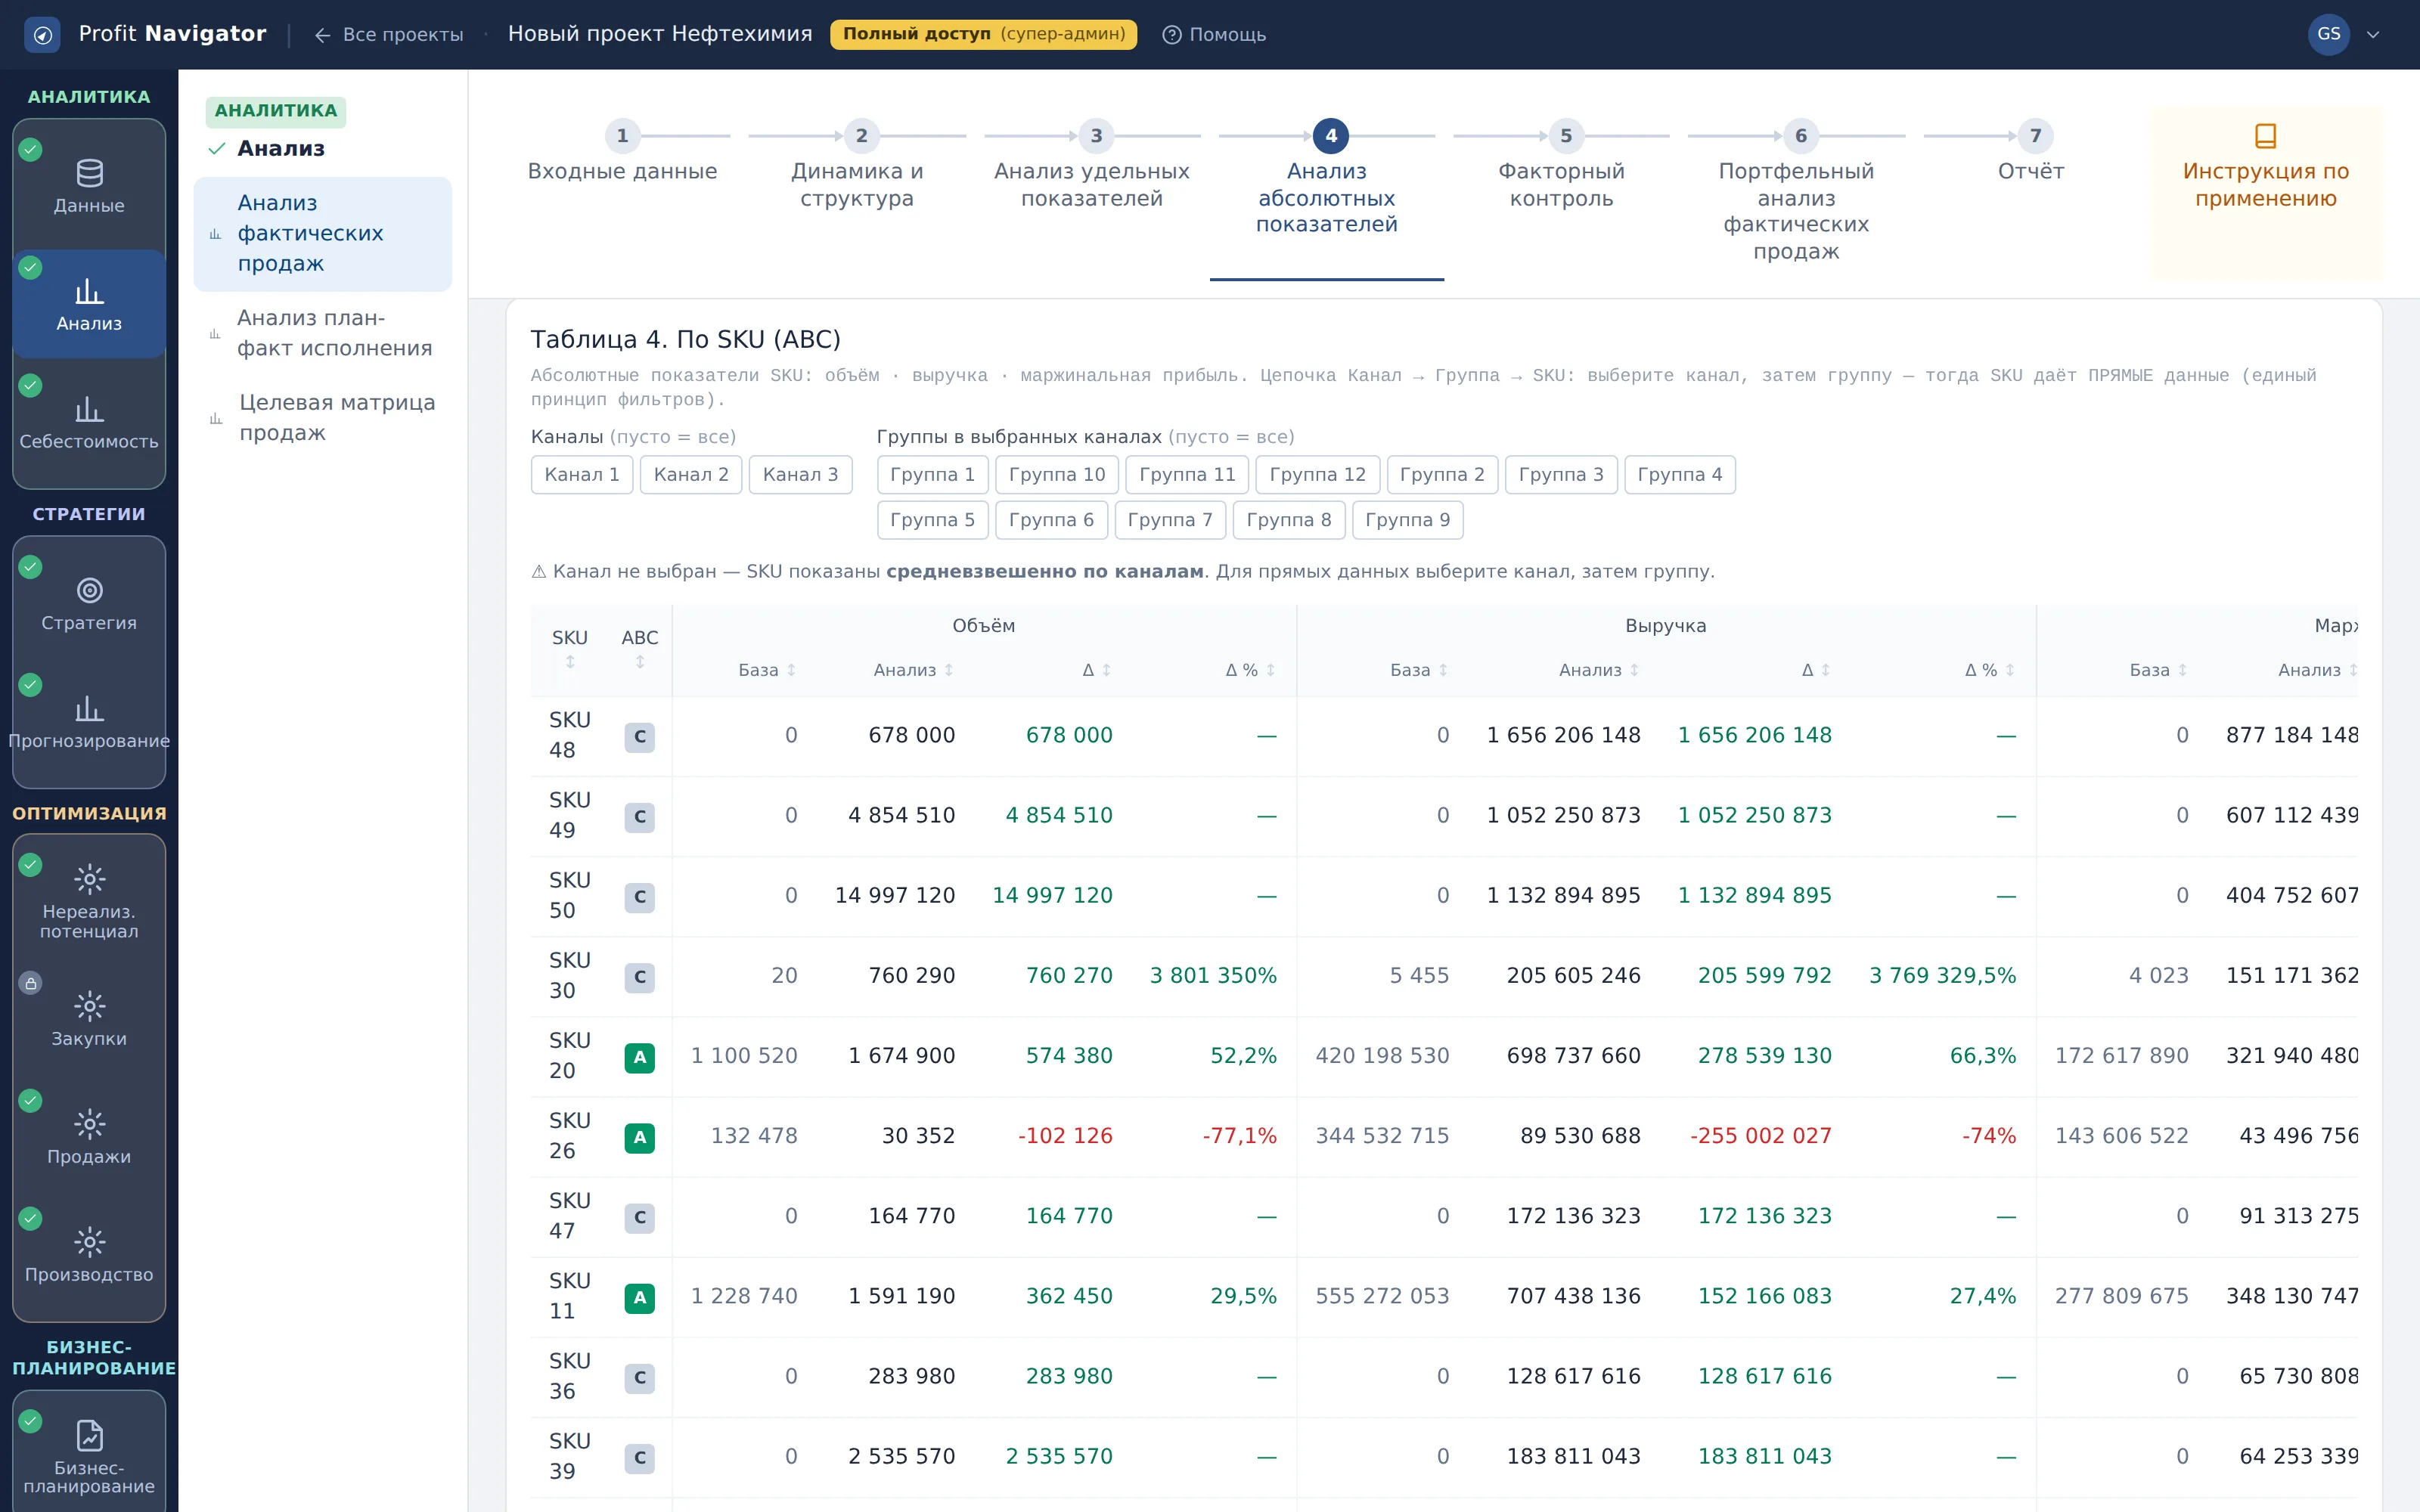Toggle the Группа 7 filter chip
Image resolution: width=2420 pixels, height=1512 pixels.
click(1170, 519)
